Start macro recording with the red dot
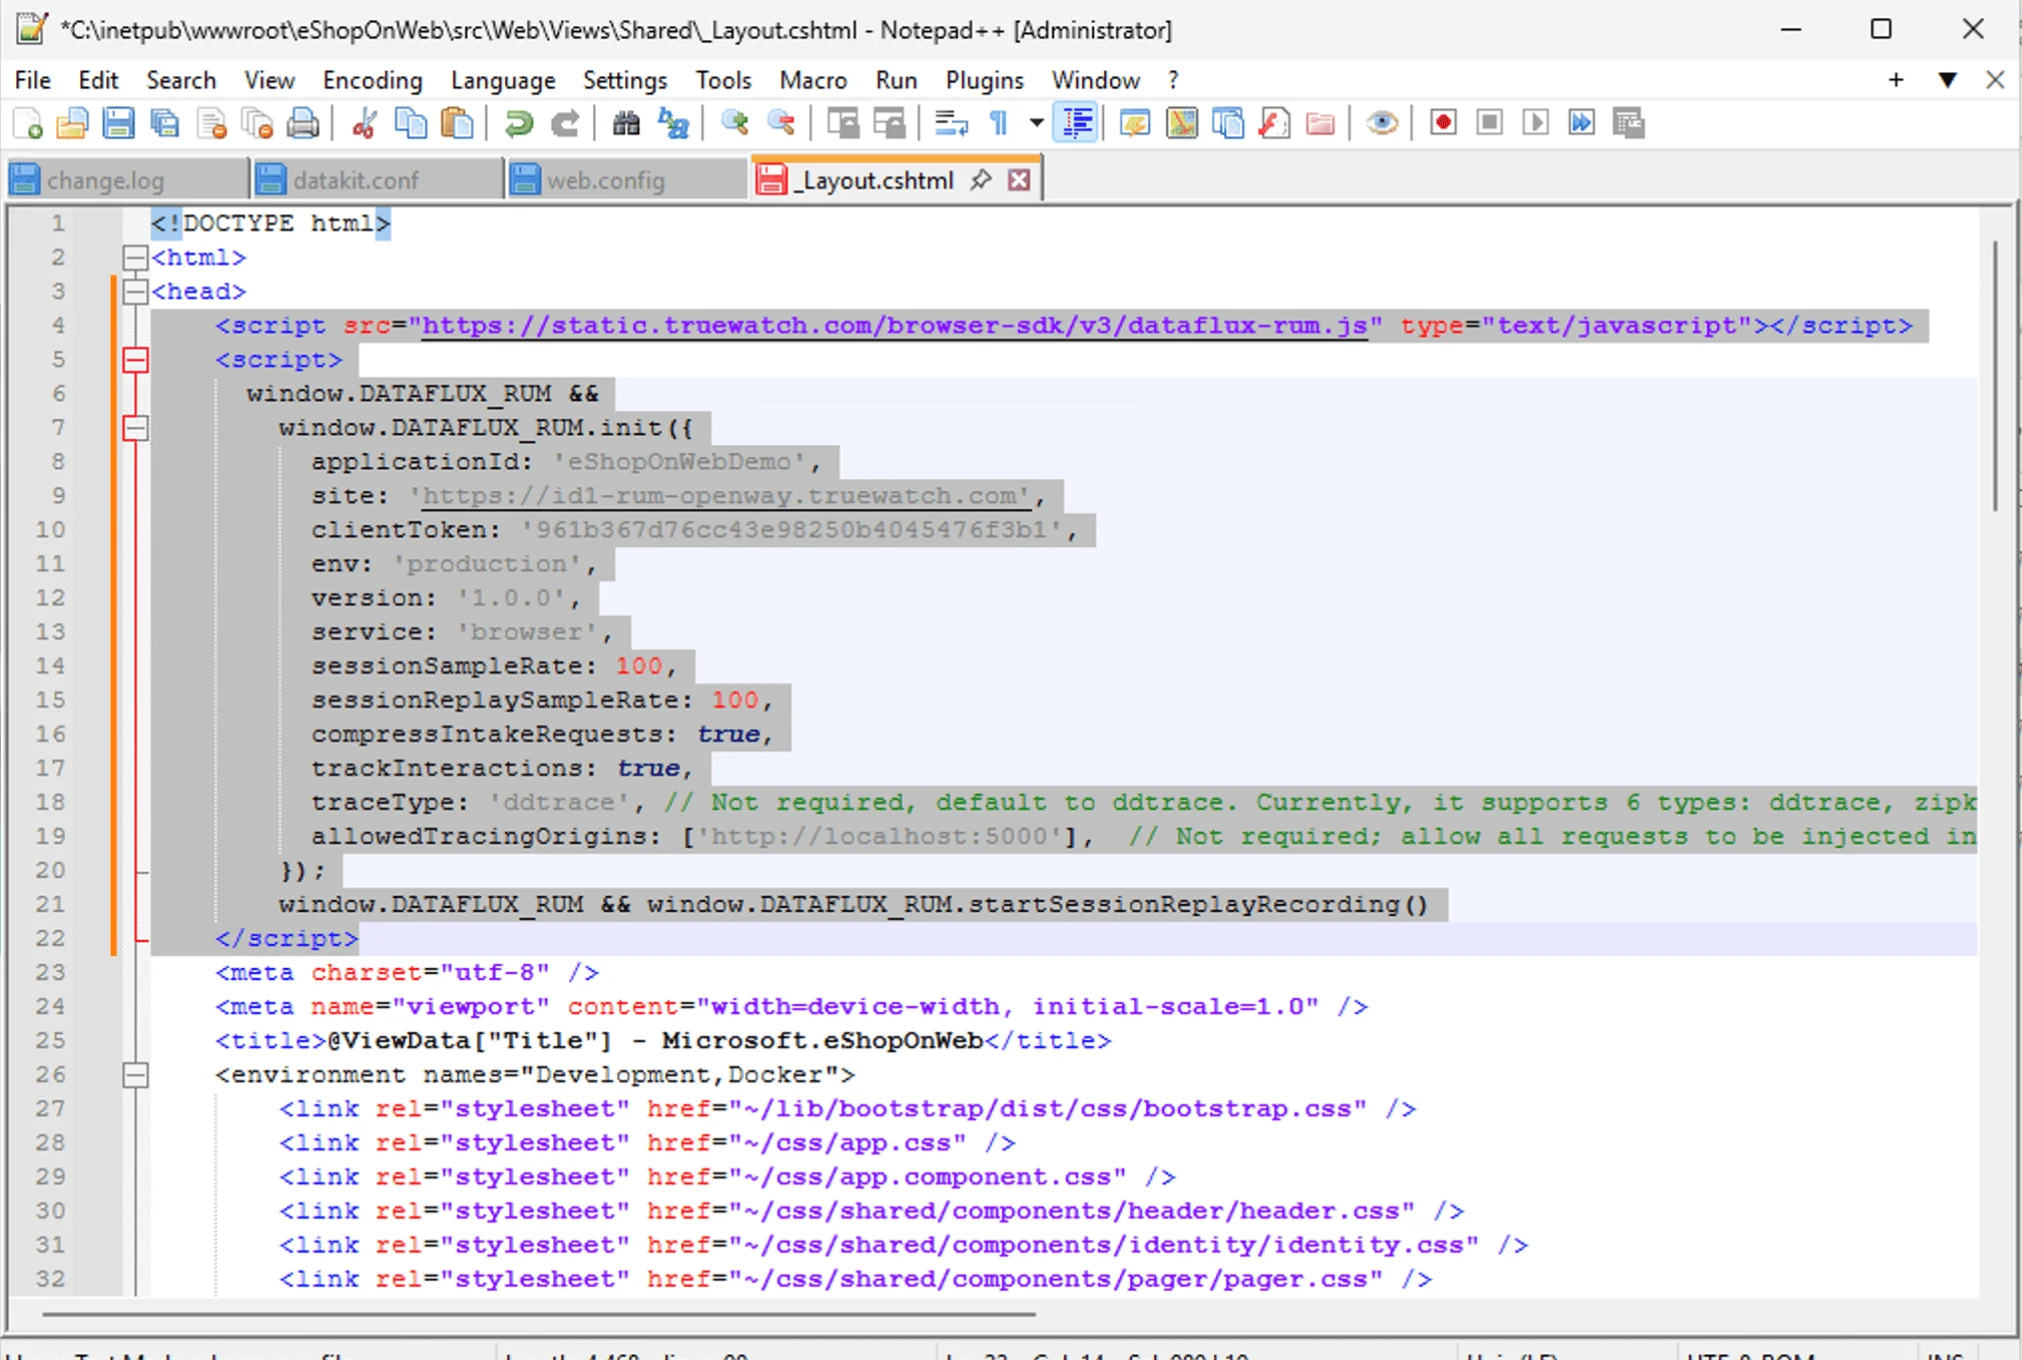Screen dimensions: 2022x1360 point(1443,124)
